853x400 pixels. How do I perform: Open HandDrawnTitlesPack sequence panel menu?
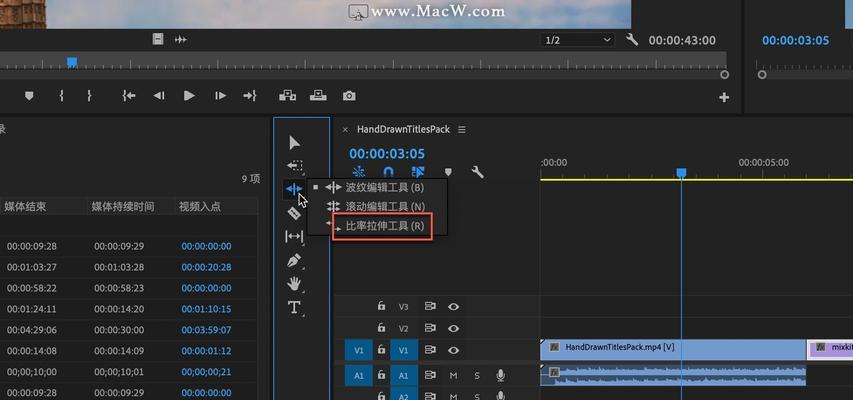(462, 130)
